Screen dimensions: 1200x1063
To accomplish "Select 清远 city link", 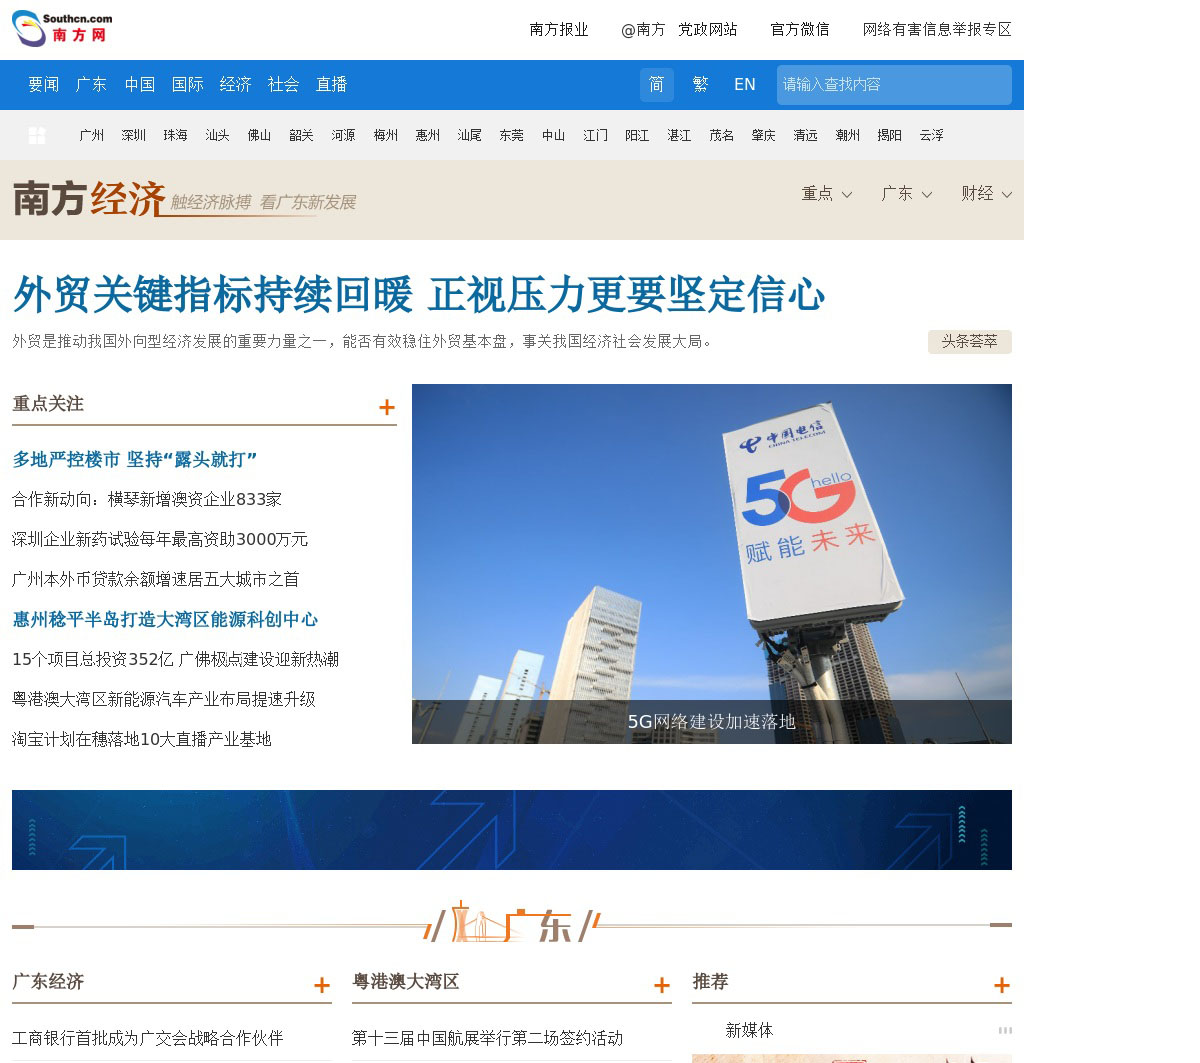I will [806, 135].
